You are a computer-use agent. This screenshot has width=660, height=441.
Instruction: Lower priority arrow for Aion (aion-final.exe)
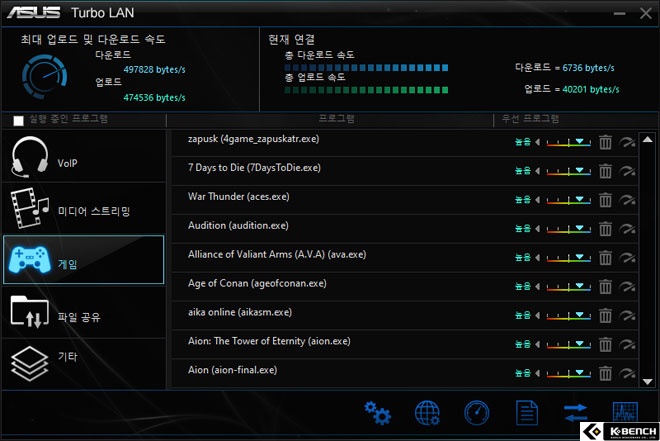point(538,373)
